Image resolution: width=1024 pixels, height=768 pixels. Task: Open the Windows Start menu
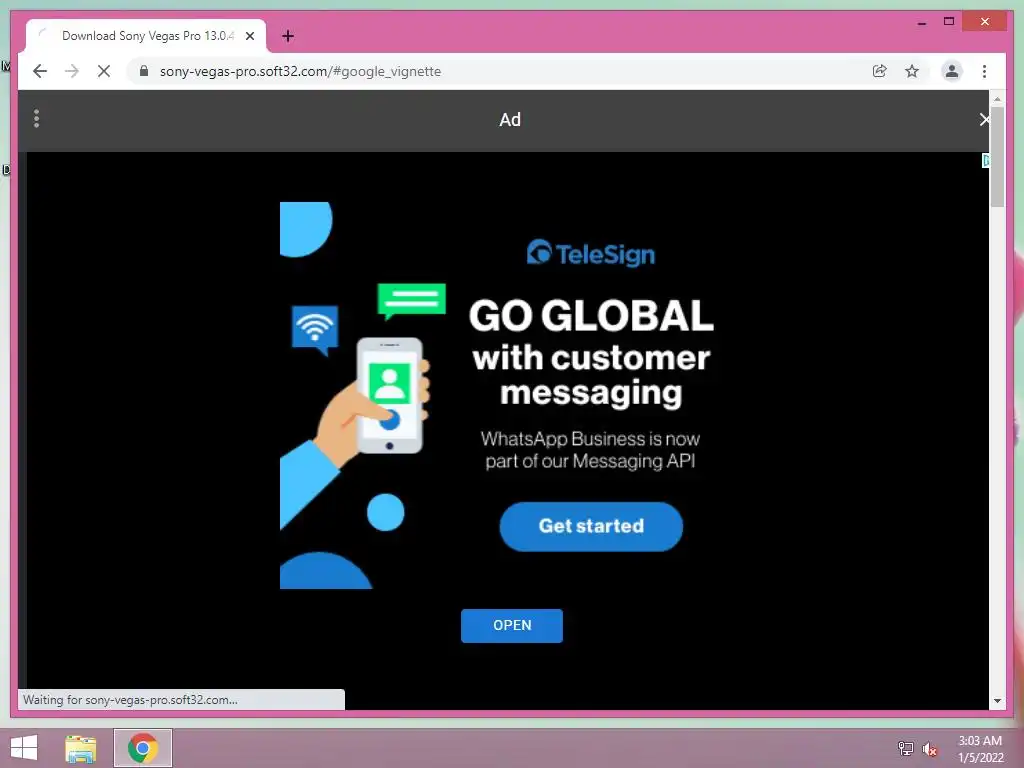(x=24, y=748)
